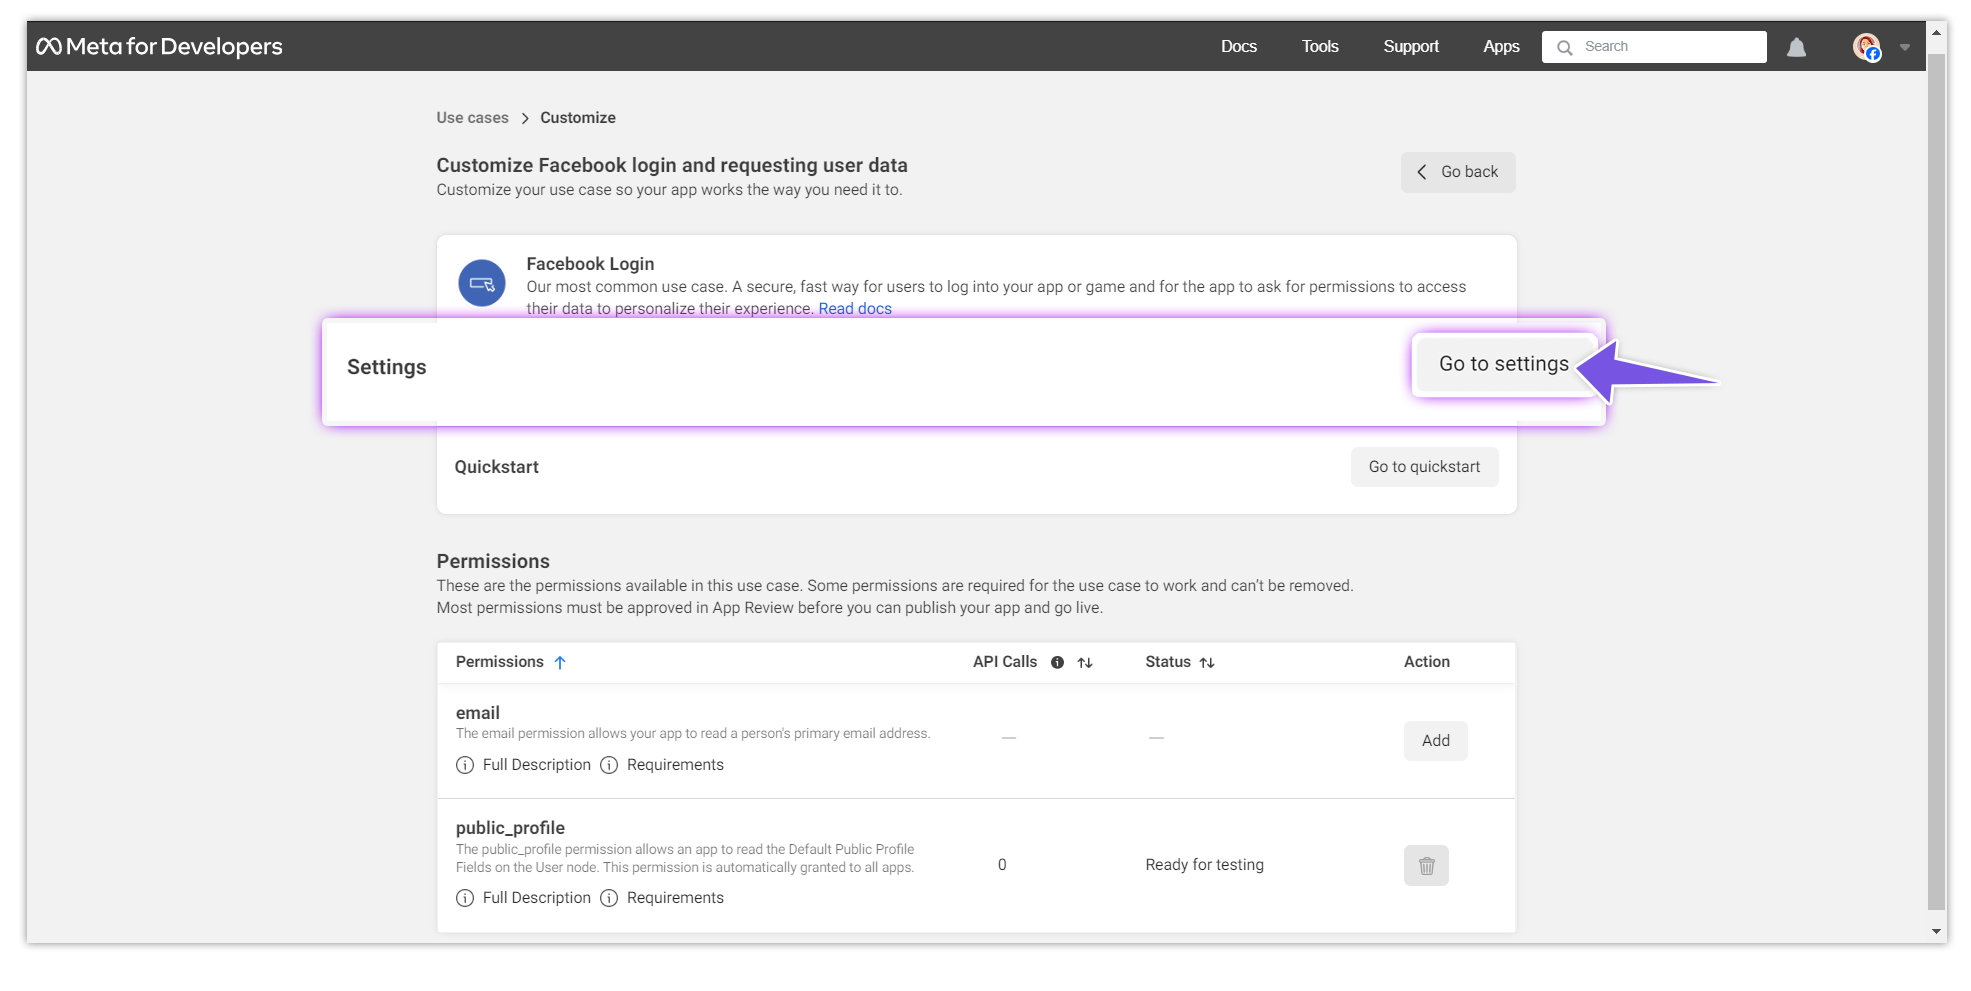The width and height of the screenshot is (1971, 991).
Task: Open notifications via the bell icon
Action: (1797, 46)
